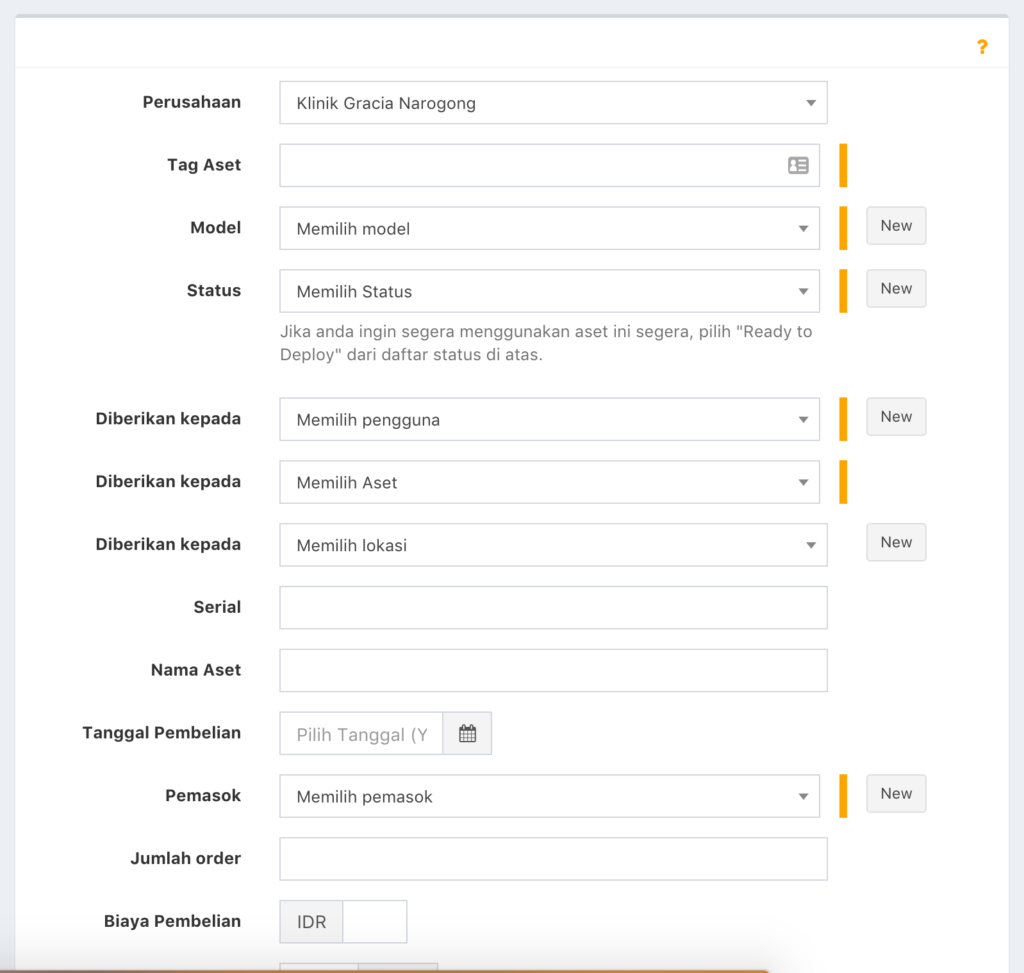This screenshot has width=1024, height=973.
Task: Click the orange help question mark icon
Action: [x=982, y=47]
